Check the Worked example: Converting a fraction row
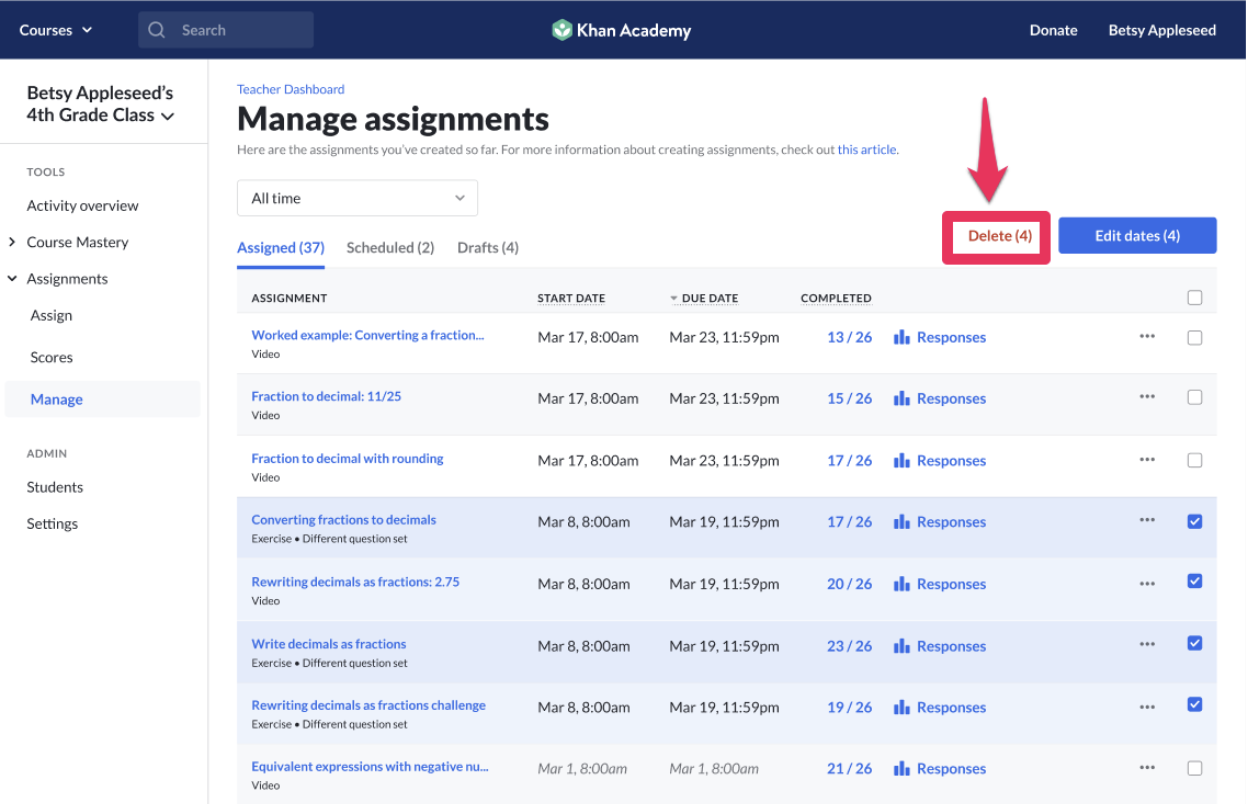Image resolution: width=1246 pixels, height=804 pixels. (1194, 338)
